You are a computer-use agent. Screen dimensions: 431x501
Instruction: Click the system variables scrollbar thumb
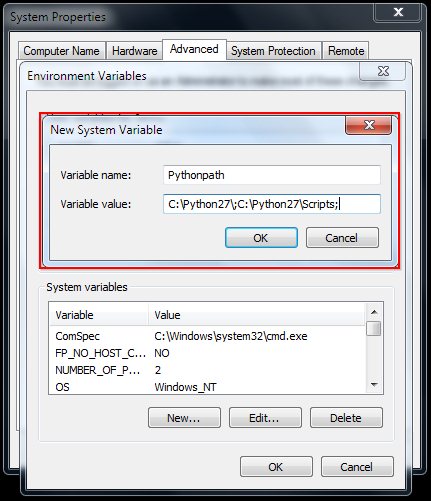(373, 328)
